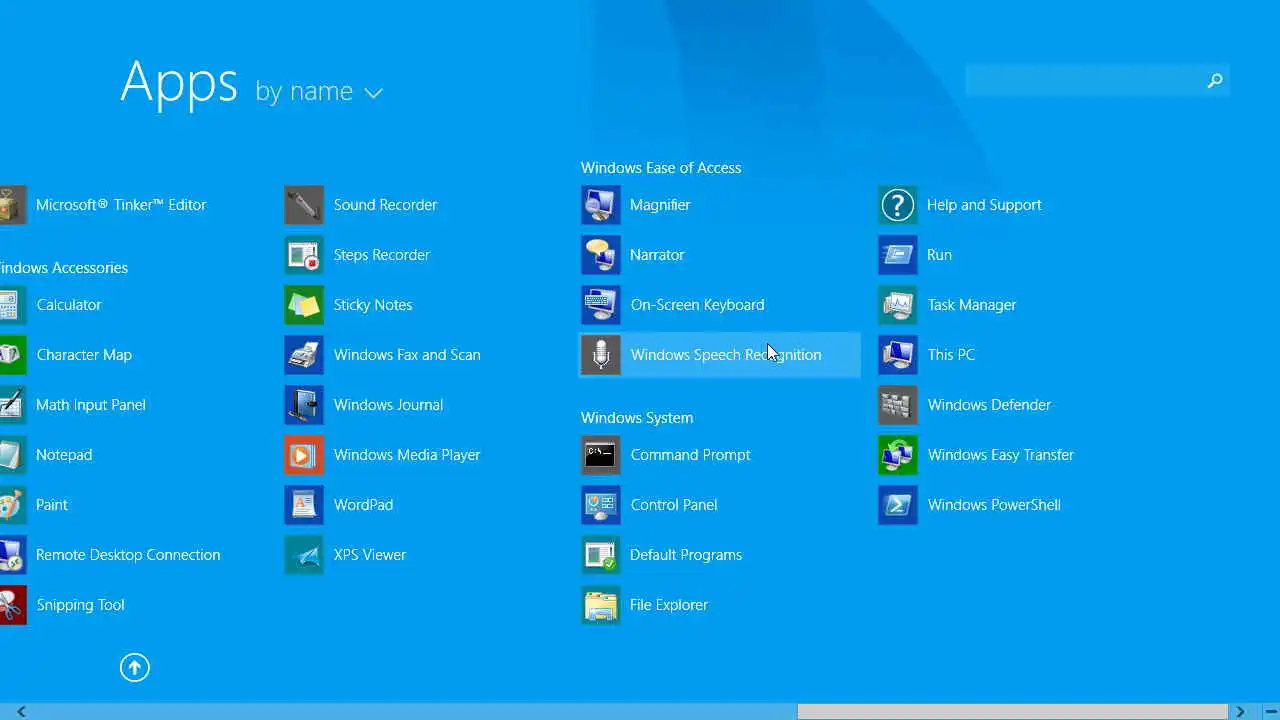
Task: Click Remote Desktop Connection label
Action: coord(128,555)
